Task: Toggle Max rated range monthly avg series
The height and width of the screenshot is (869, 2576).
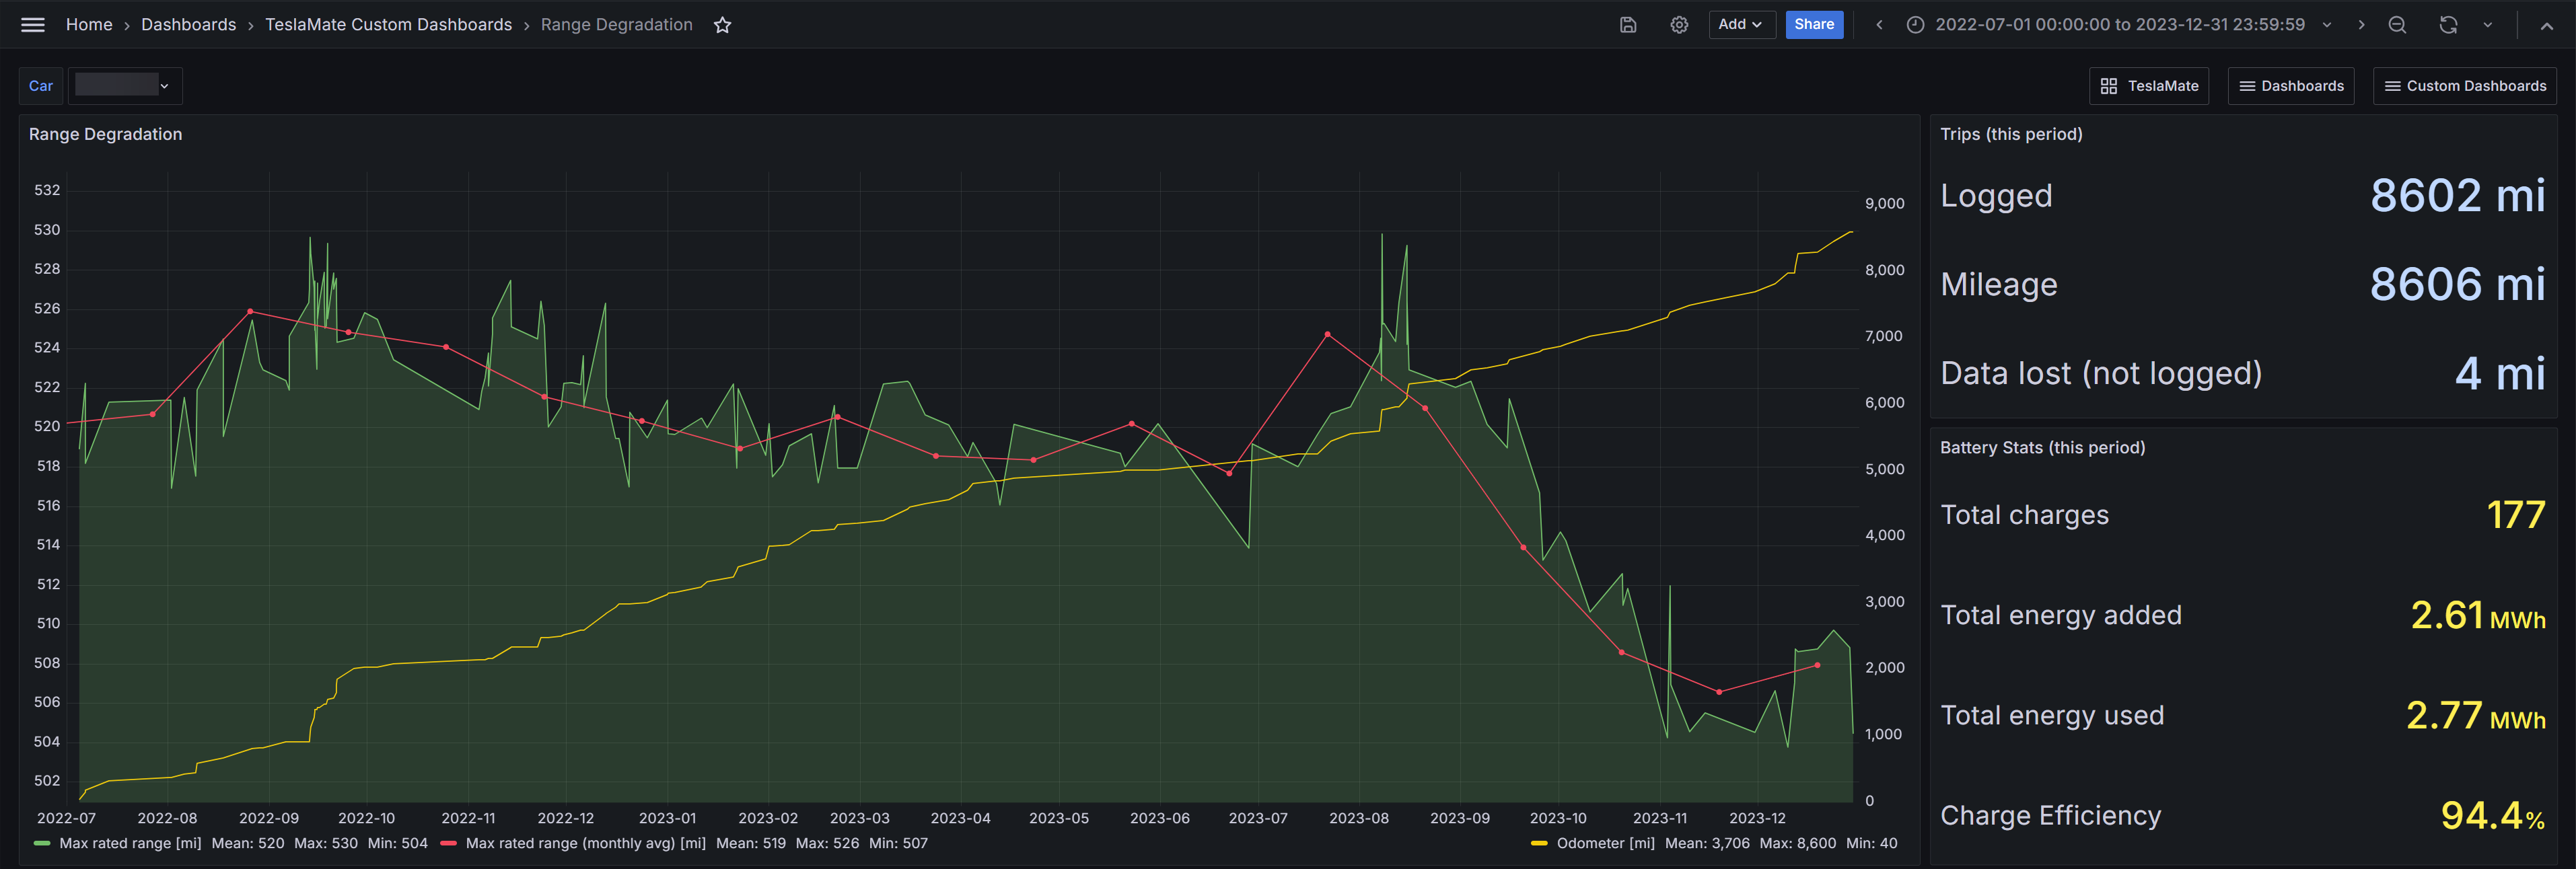Action: coord(585,843)
